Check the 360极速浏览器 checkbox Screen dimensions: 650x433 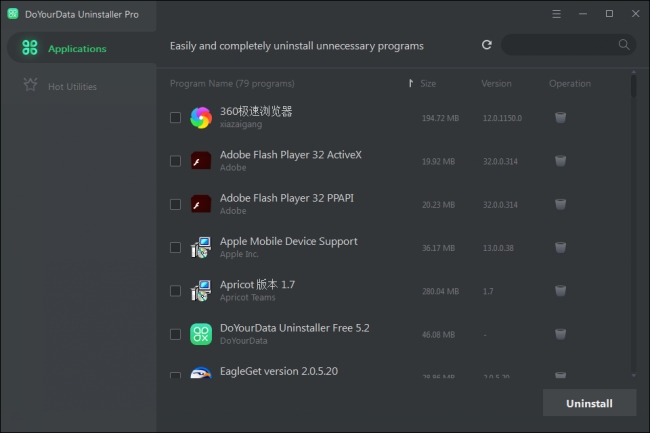click(x=175, y=118)
